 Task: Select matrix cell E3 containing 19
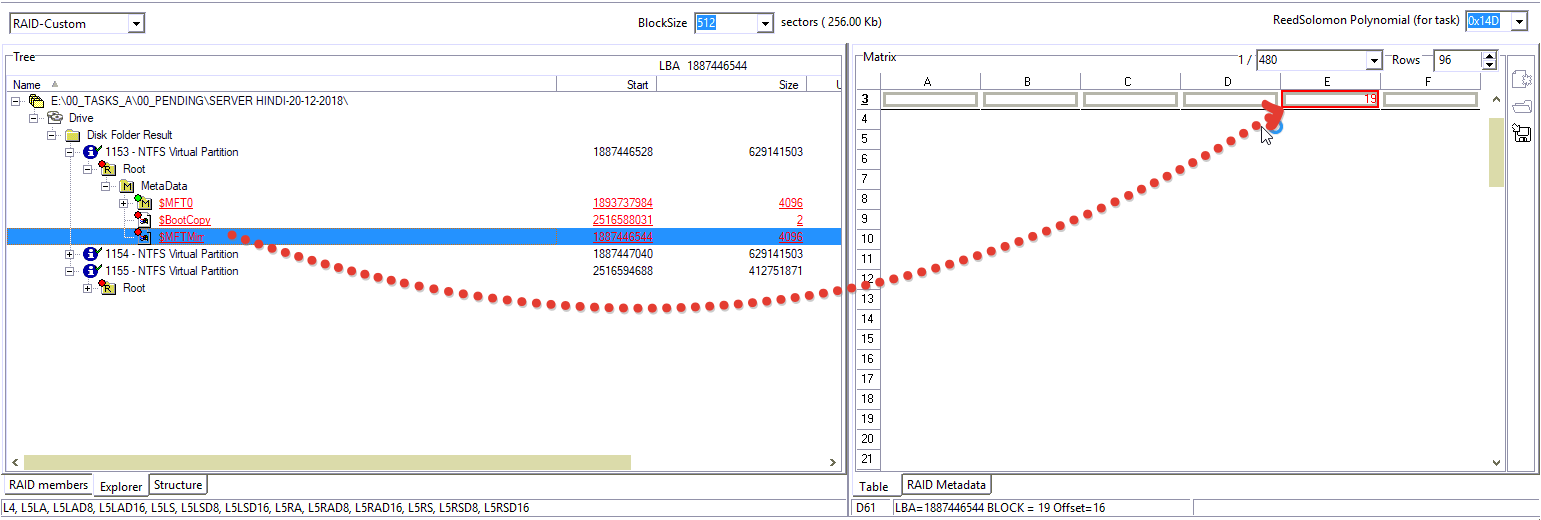point(1330,99)
